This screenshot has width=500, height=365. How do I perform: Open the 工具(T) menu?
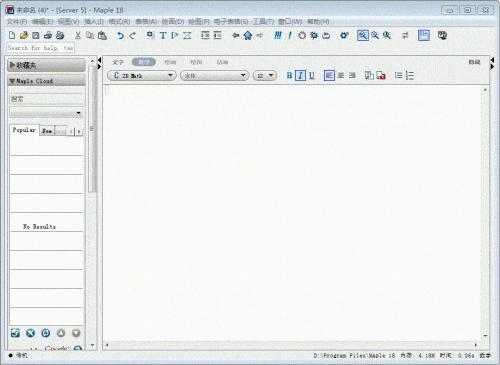click(x=263, y=22)
